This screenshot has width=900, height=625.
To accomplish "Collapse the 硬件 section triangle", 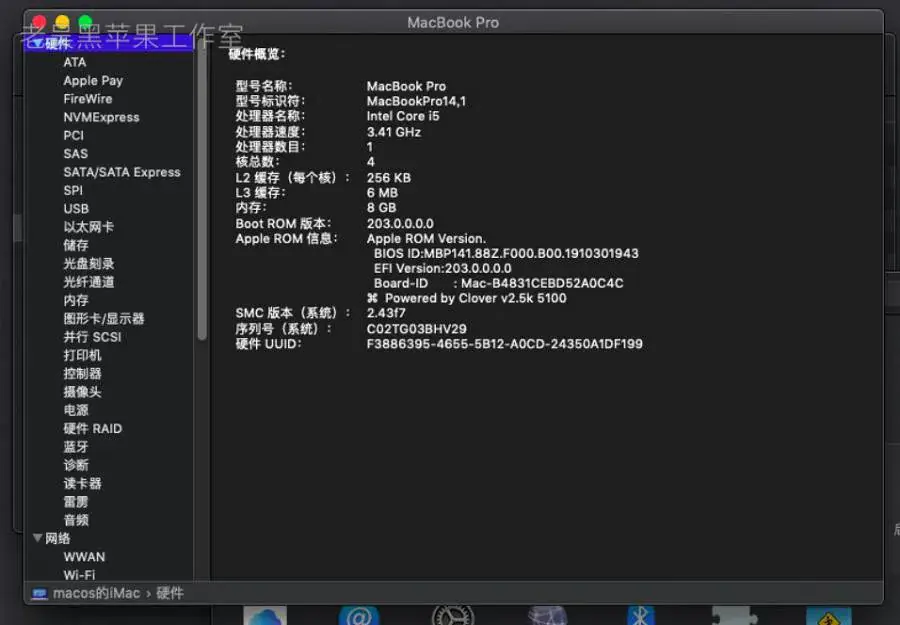I will coord(38,43).
